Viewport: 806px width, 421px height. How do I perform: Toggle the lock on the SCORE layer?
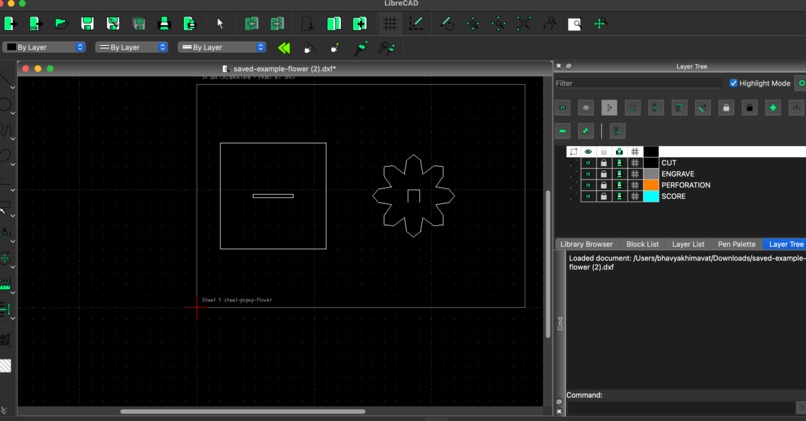pos(604,196)
